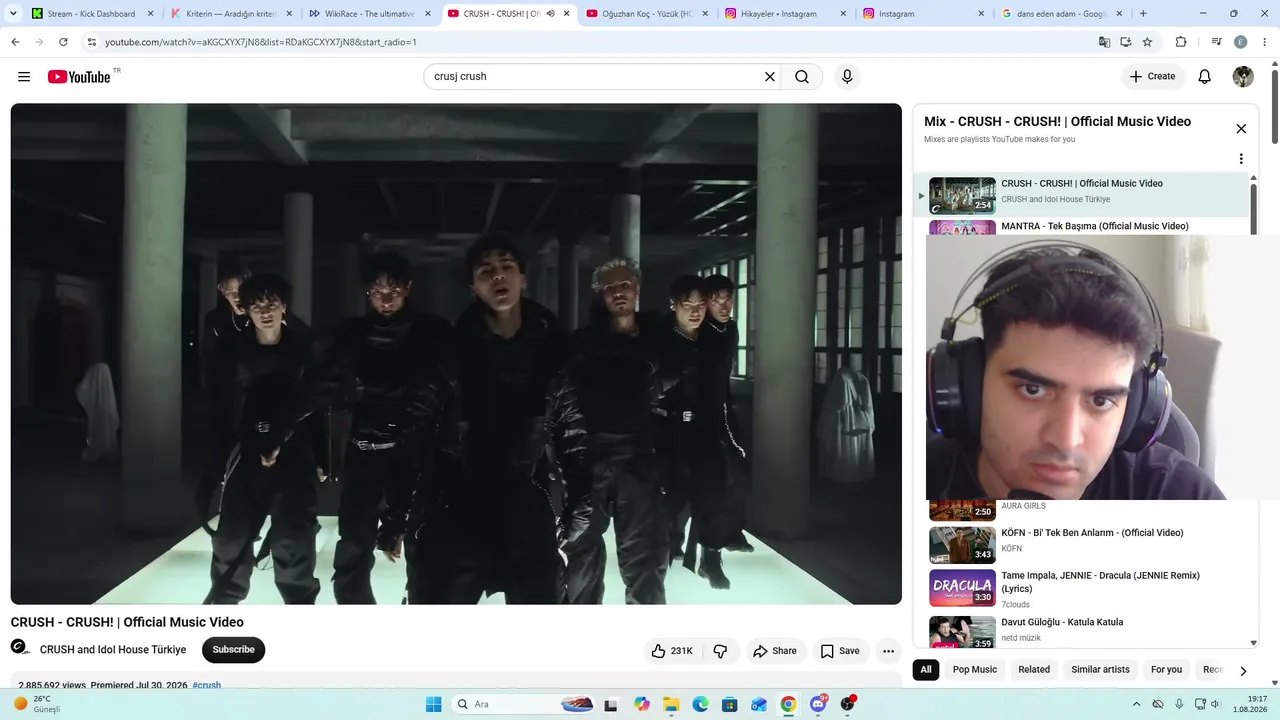
Task: Switch to the Stream - Kick Dashboard tab
Action: [x=92, y=14]
